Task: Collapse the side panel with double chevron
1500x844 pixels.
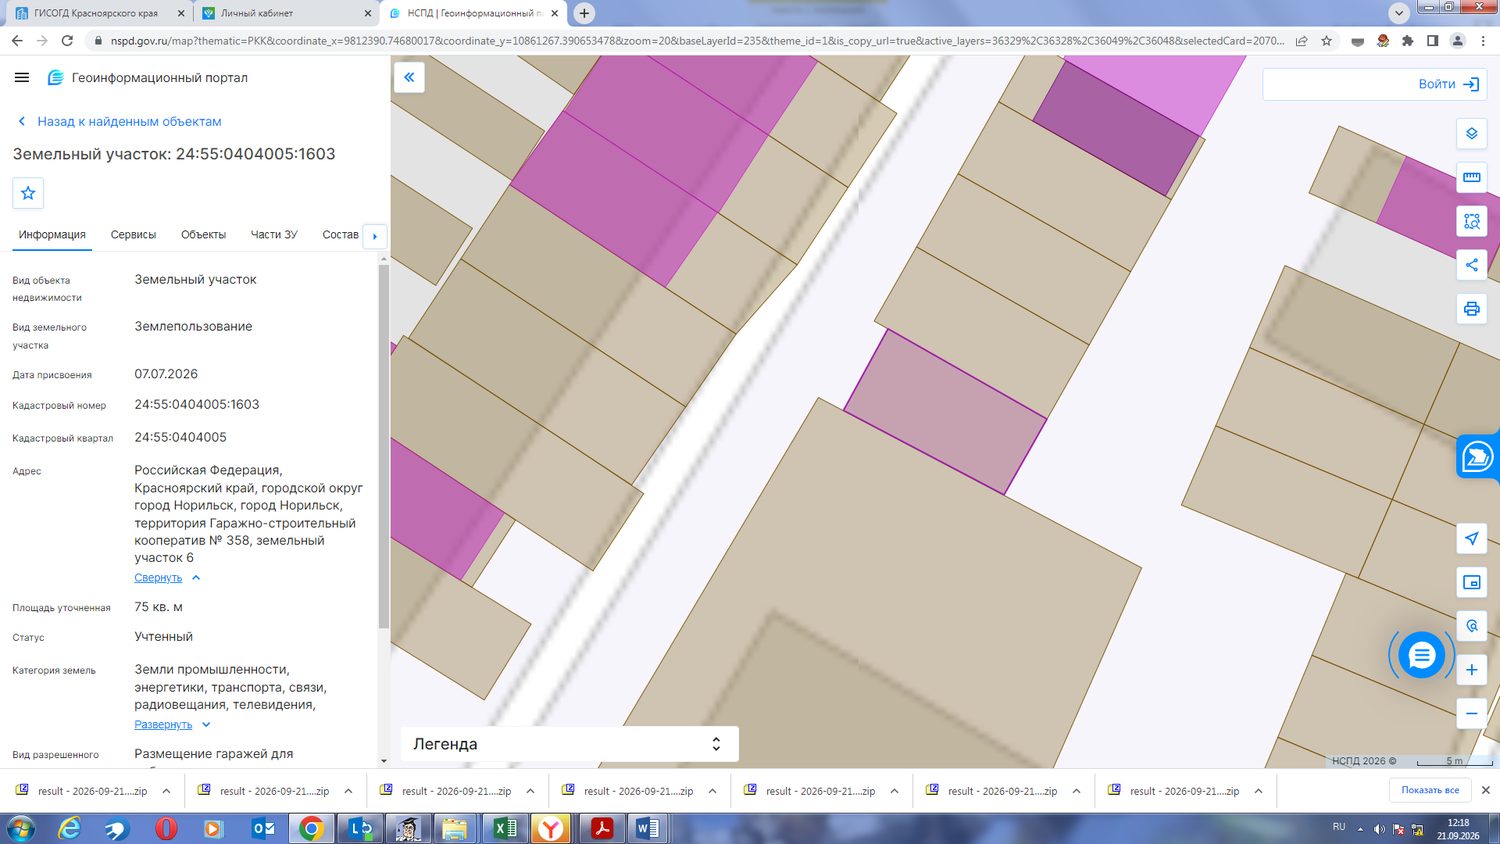Action: [x=409, y=77]
